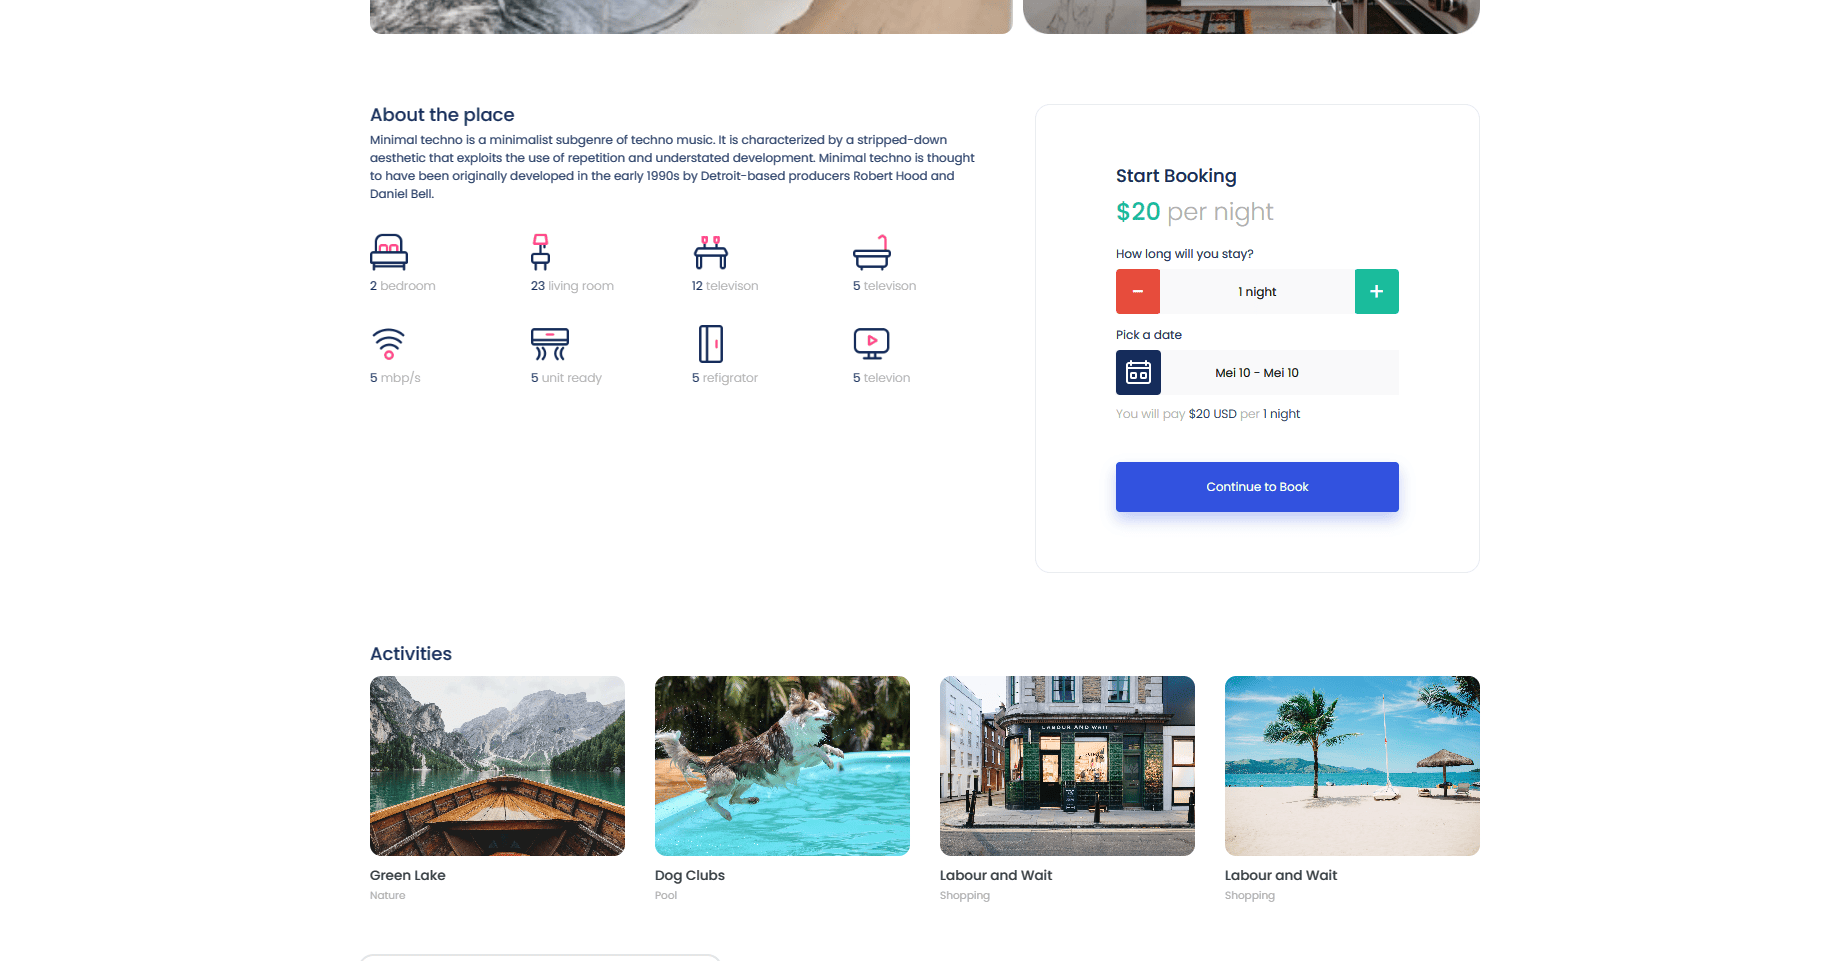
Task: Open the Green Lake activity photo
Action: tap(497, 766)
